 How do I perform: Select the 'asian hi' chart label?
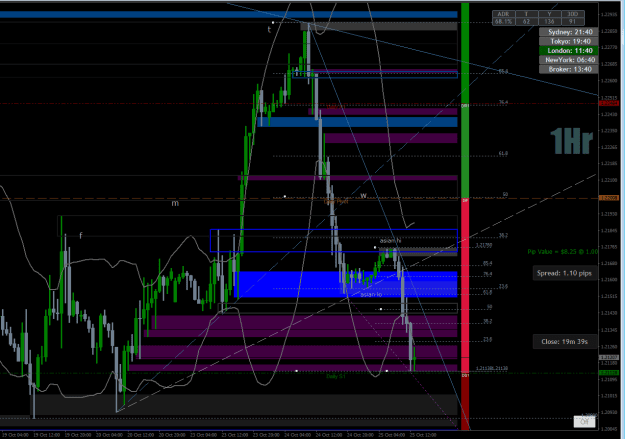coord(390,240)
